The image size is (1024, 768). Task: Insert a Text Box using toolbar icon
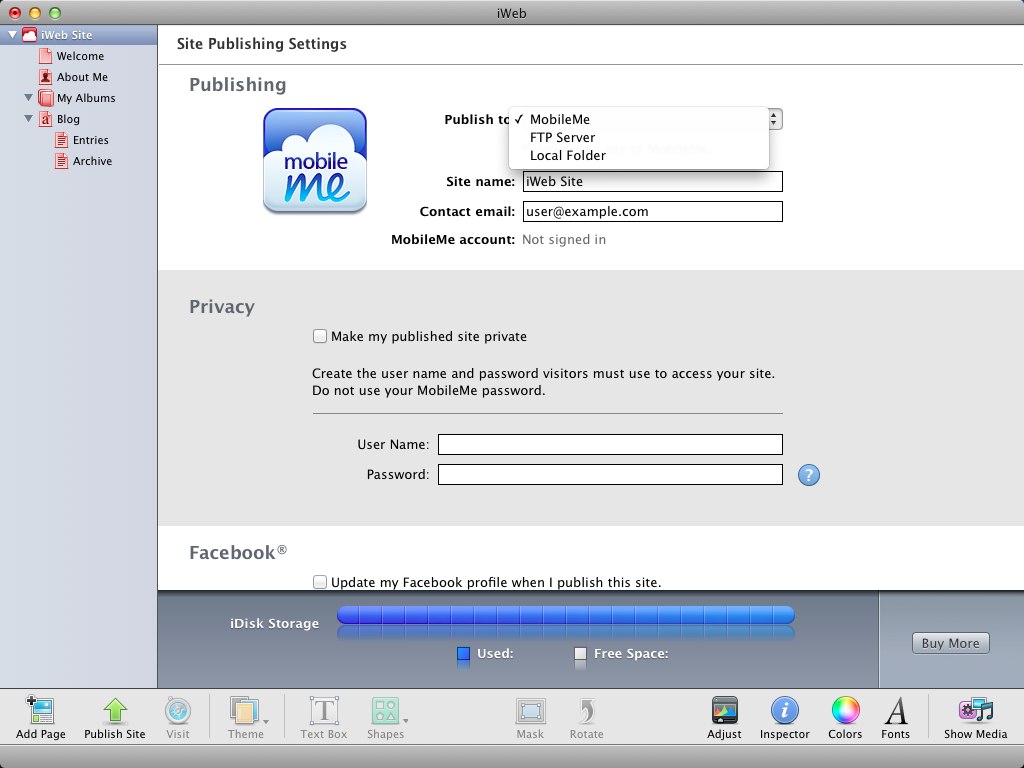pyautogui.click(x=323, y=710)
